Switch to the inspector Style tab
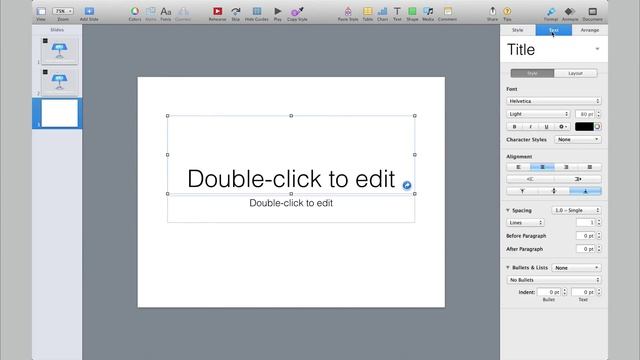640x360 pixels. click(518, 30)
